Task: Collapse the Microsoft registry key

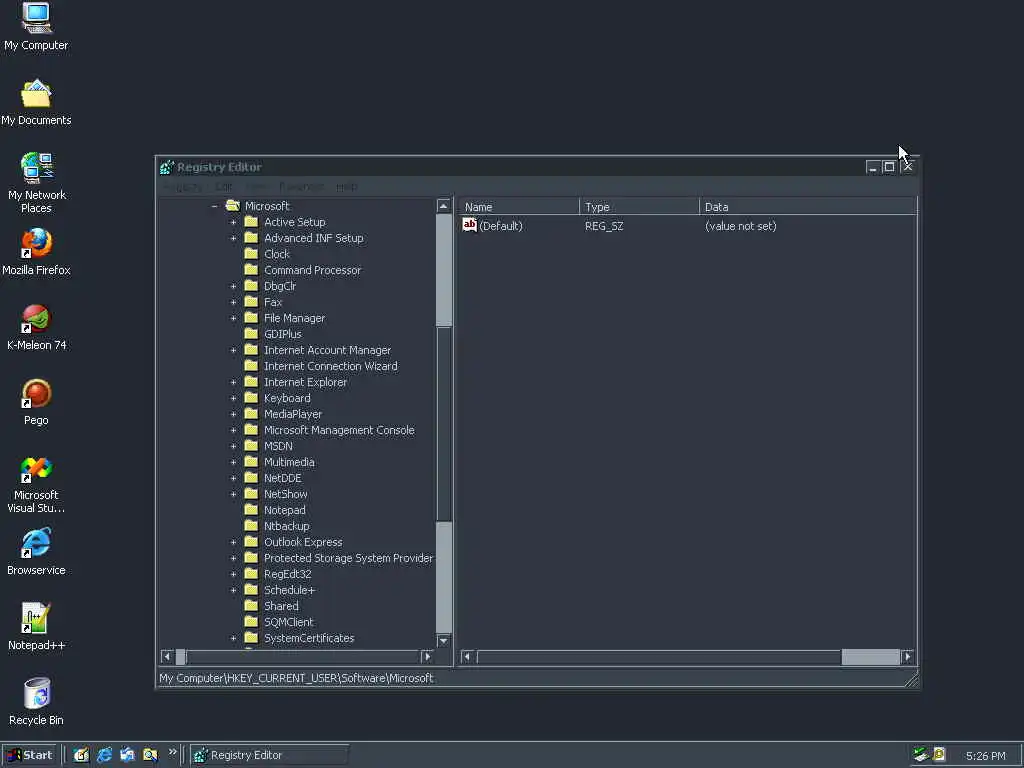Action: [x=214, y=206]
